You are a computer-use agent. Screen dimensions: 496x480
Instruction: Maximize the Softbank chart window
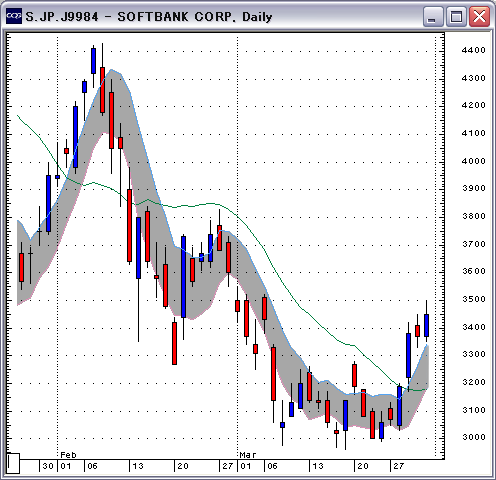pyautogui.click(x=456, y=16)
